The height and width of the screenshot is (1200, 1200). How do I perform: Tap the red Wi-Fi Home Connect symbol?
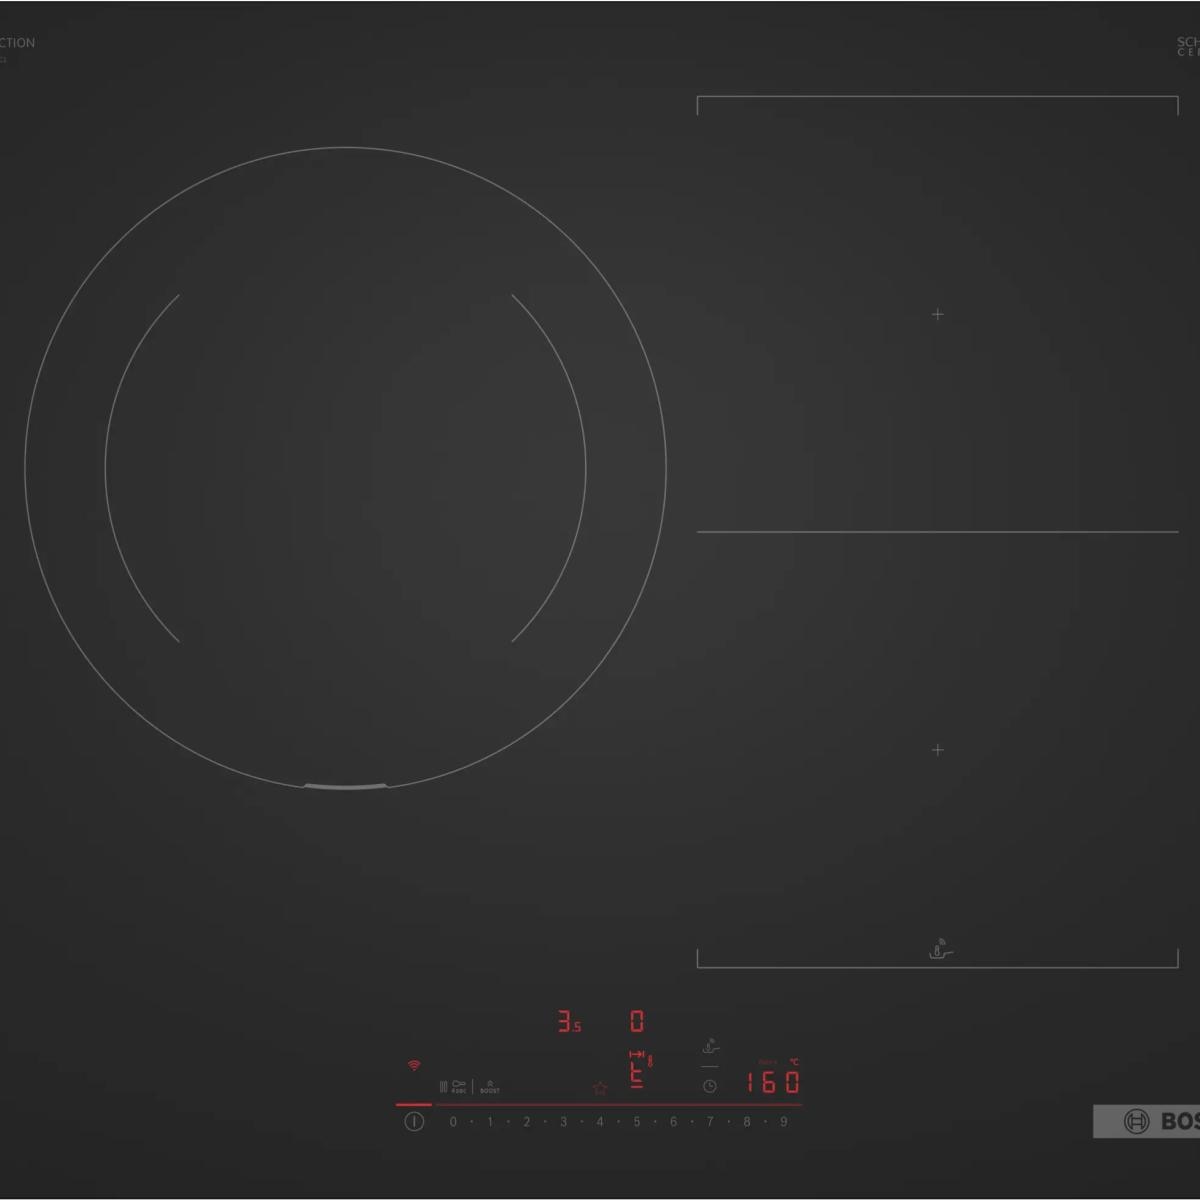[x=414, y=1066]
